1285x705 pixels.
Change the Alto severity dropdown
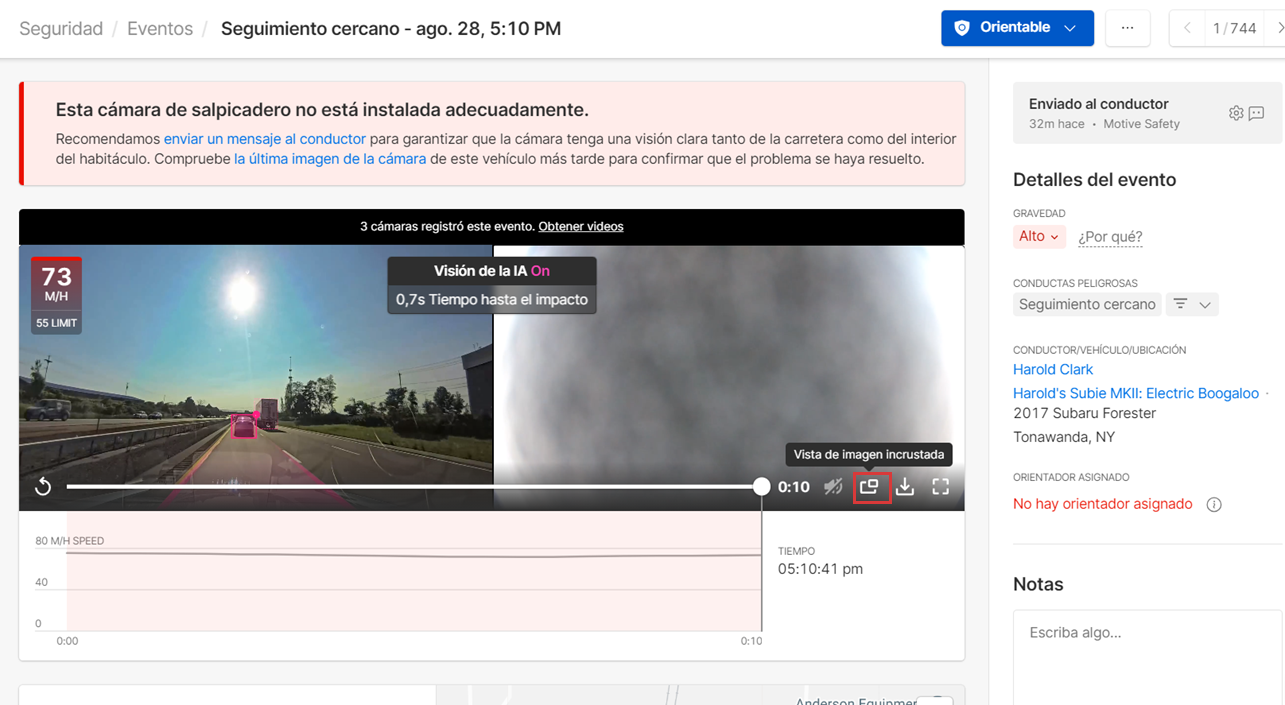tap(1038, 237)
